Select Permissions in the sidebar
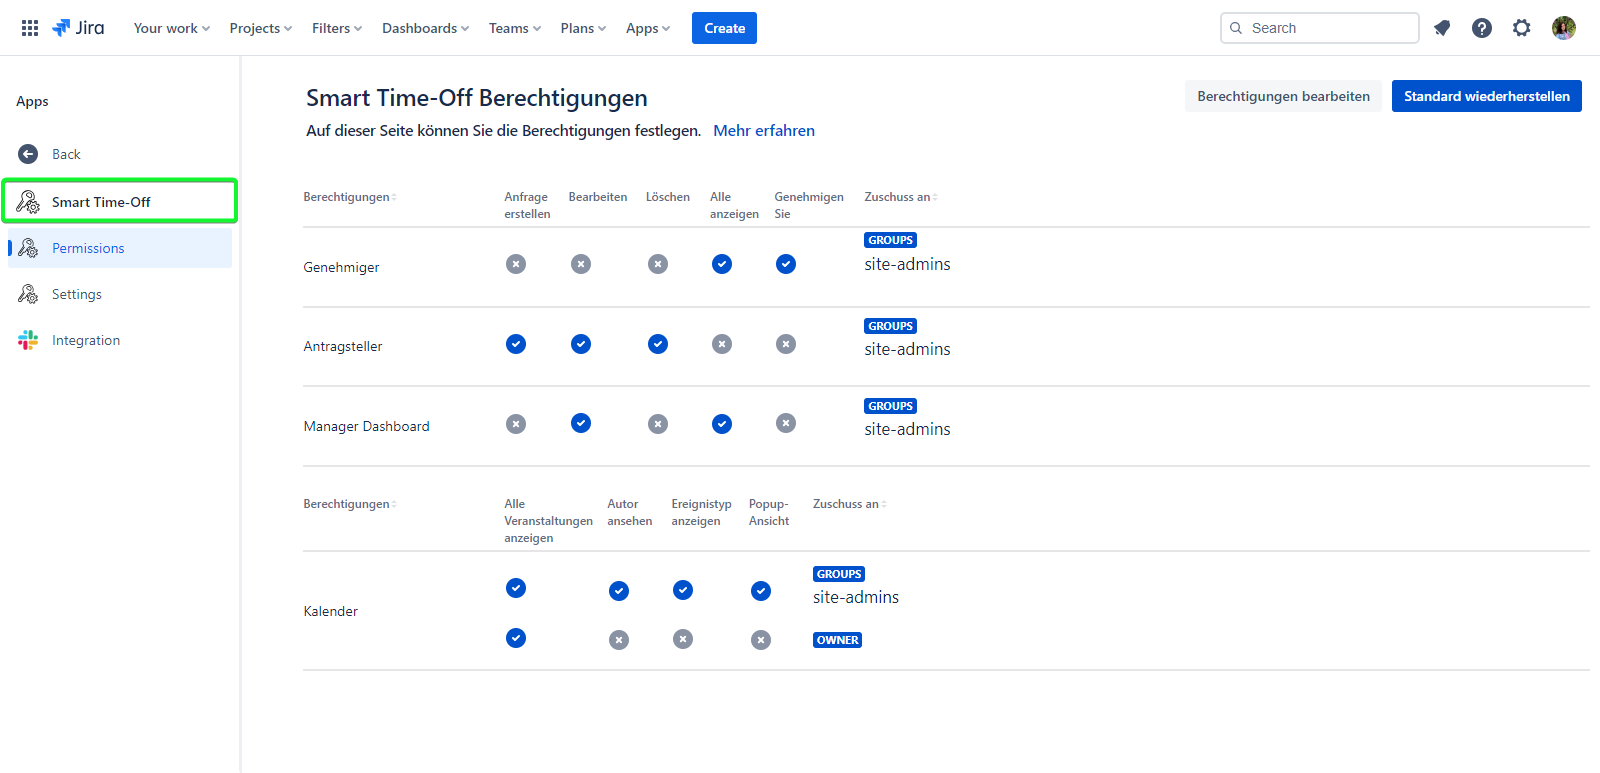Image resolution: width=1600 pixels, height=773 pixels. [88, 248]
